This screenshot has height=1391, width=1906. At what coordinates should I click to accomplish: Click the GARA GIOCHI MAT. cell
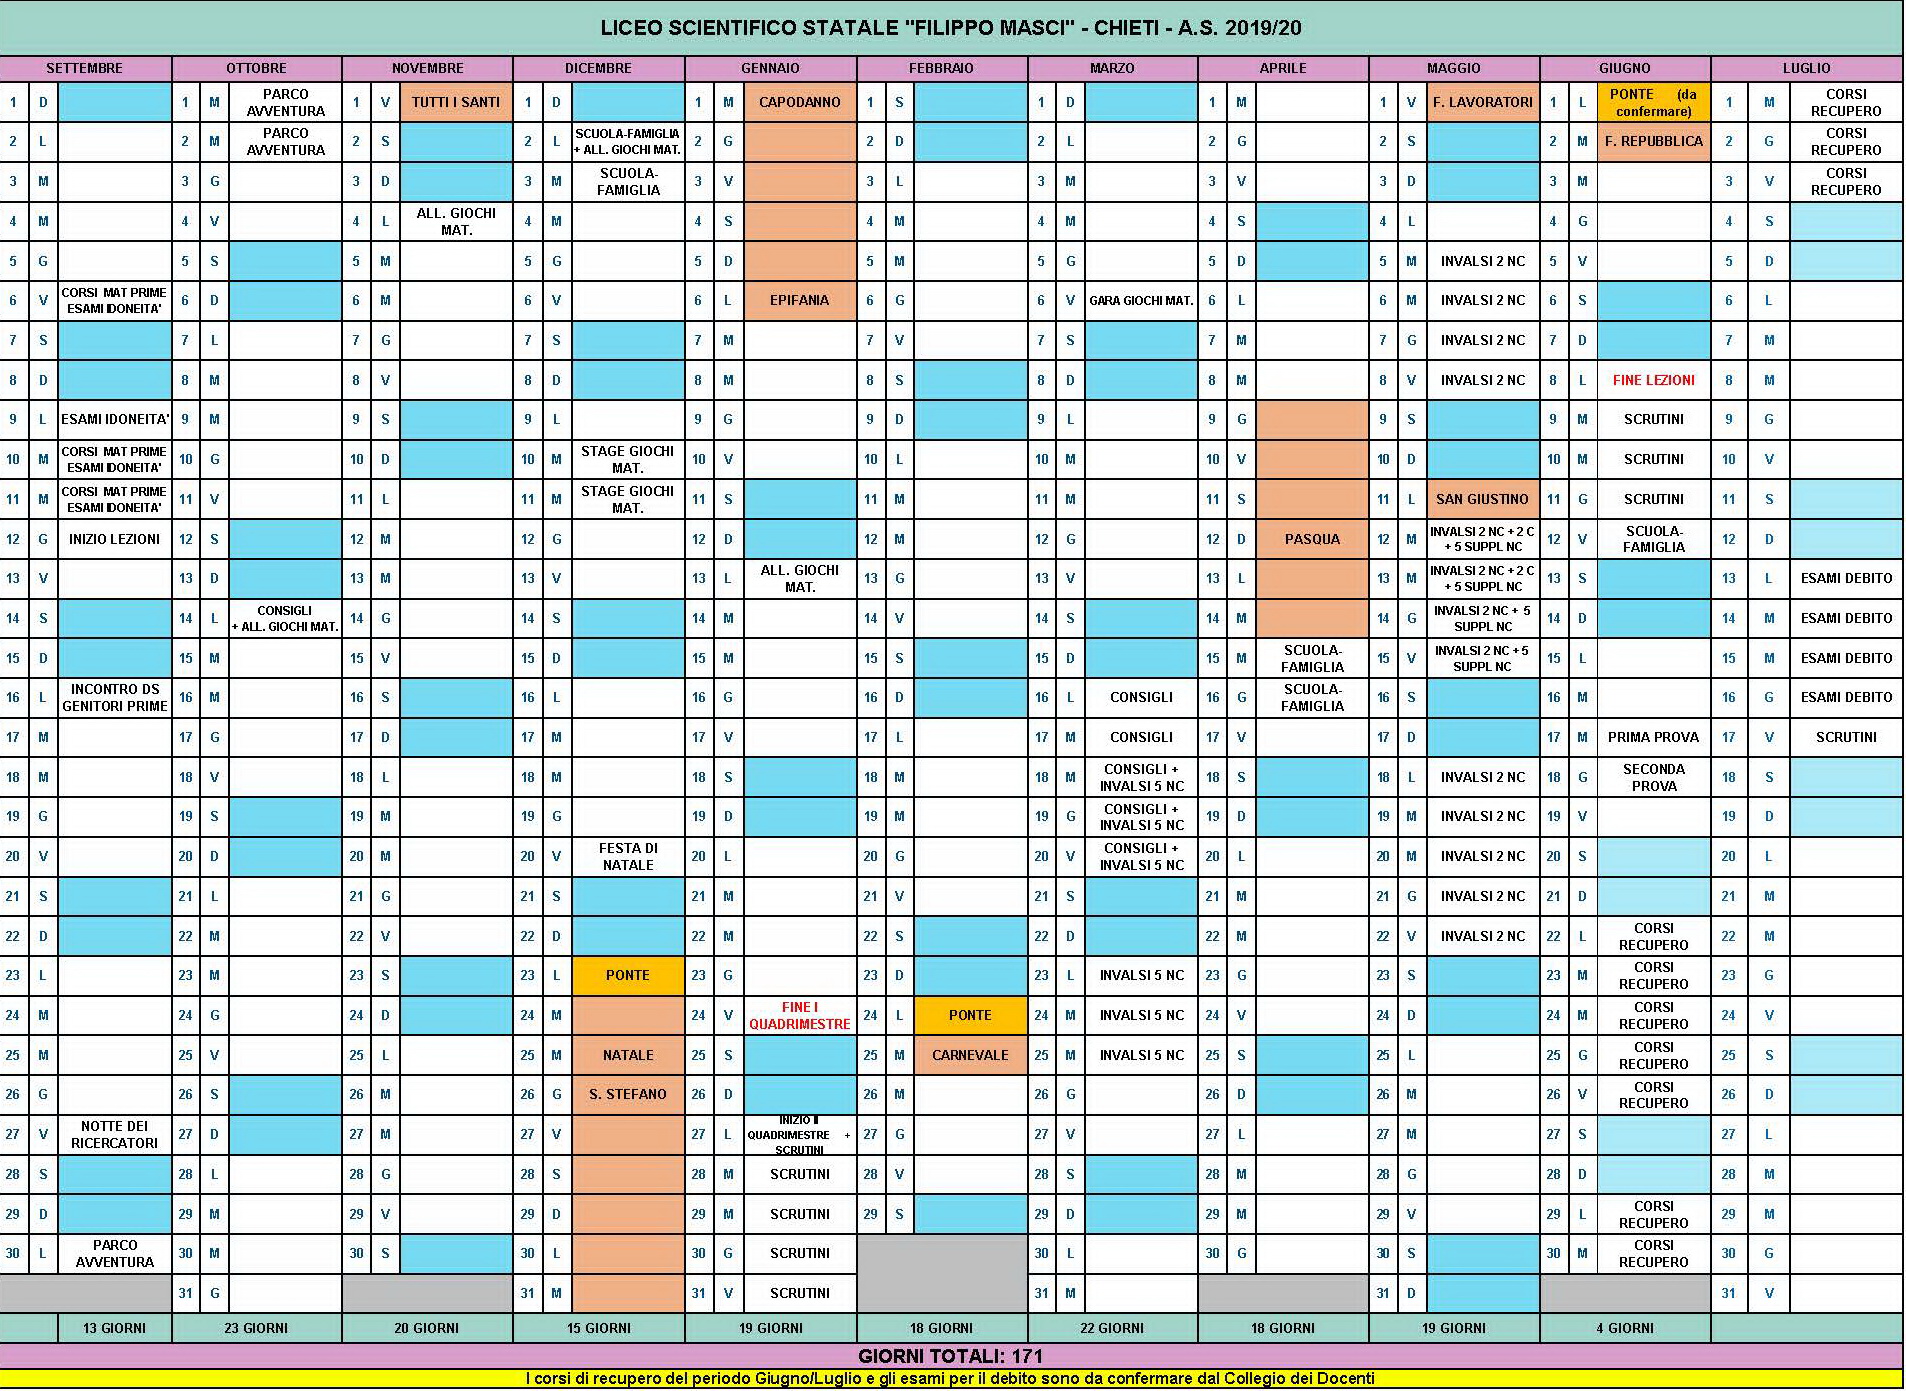[1141, 300]
